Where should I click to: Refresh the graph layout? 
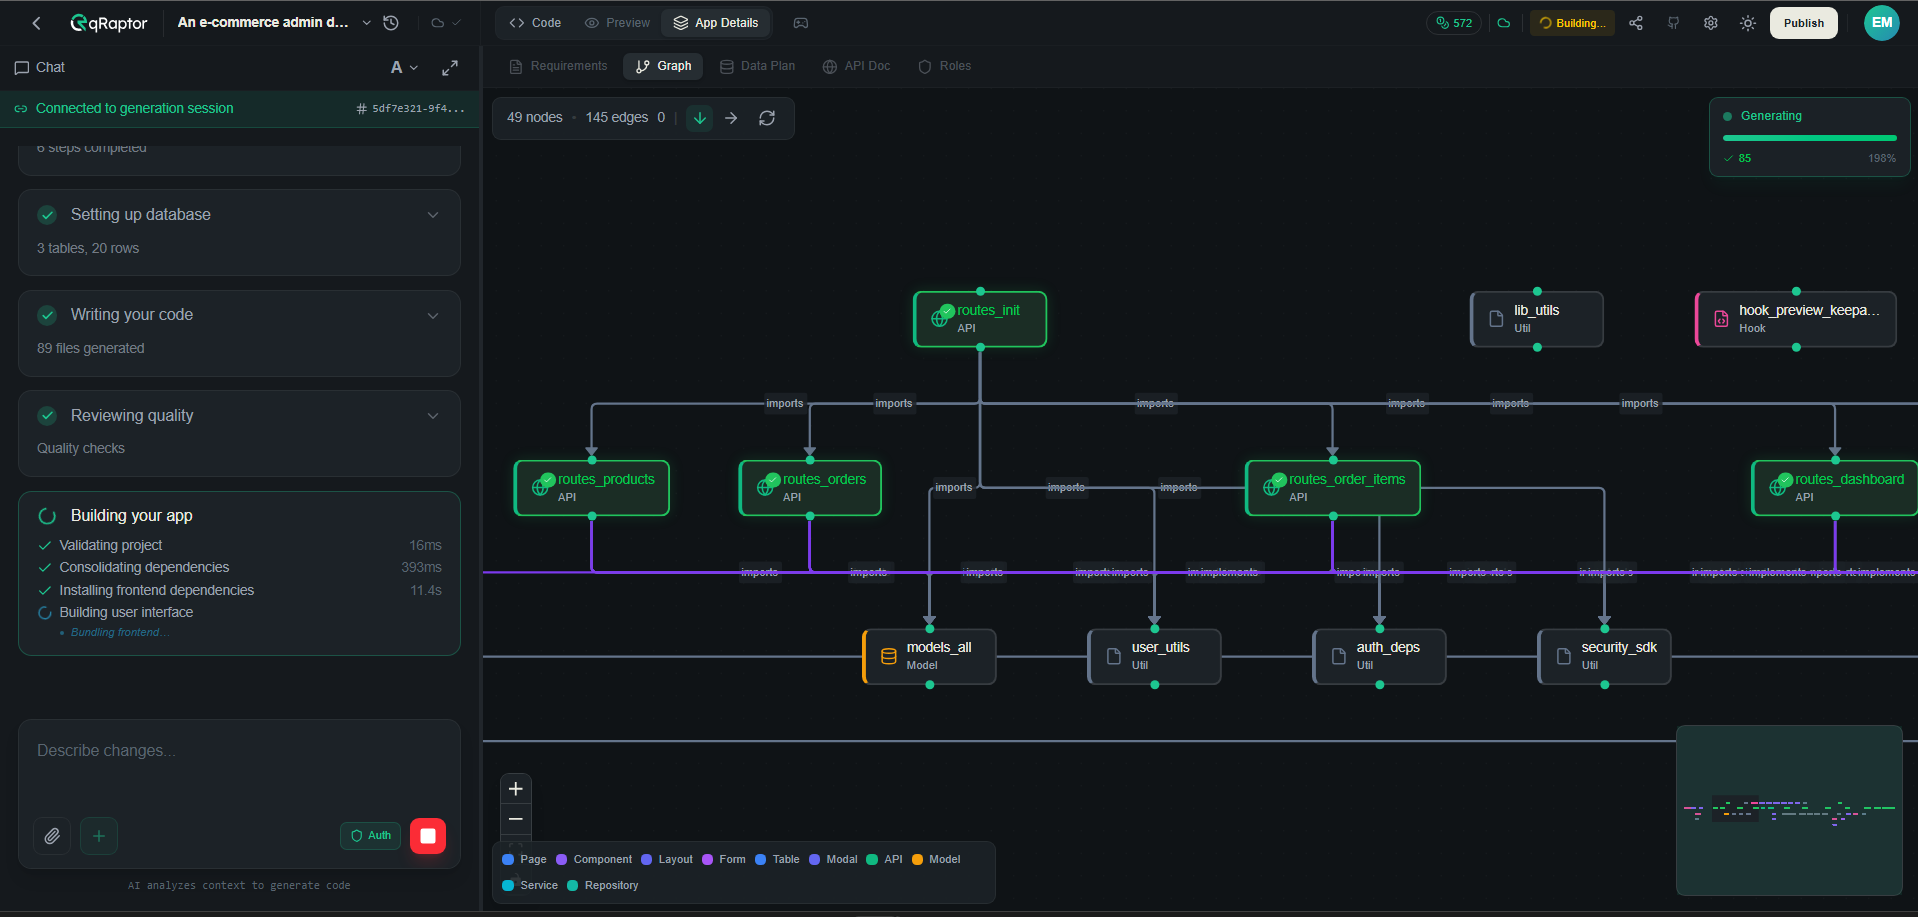click(767, 118)
